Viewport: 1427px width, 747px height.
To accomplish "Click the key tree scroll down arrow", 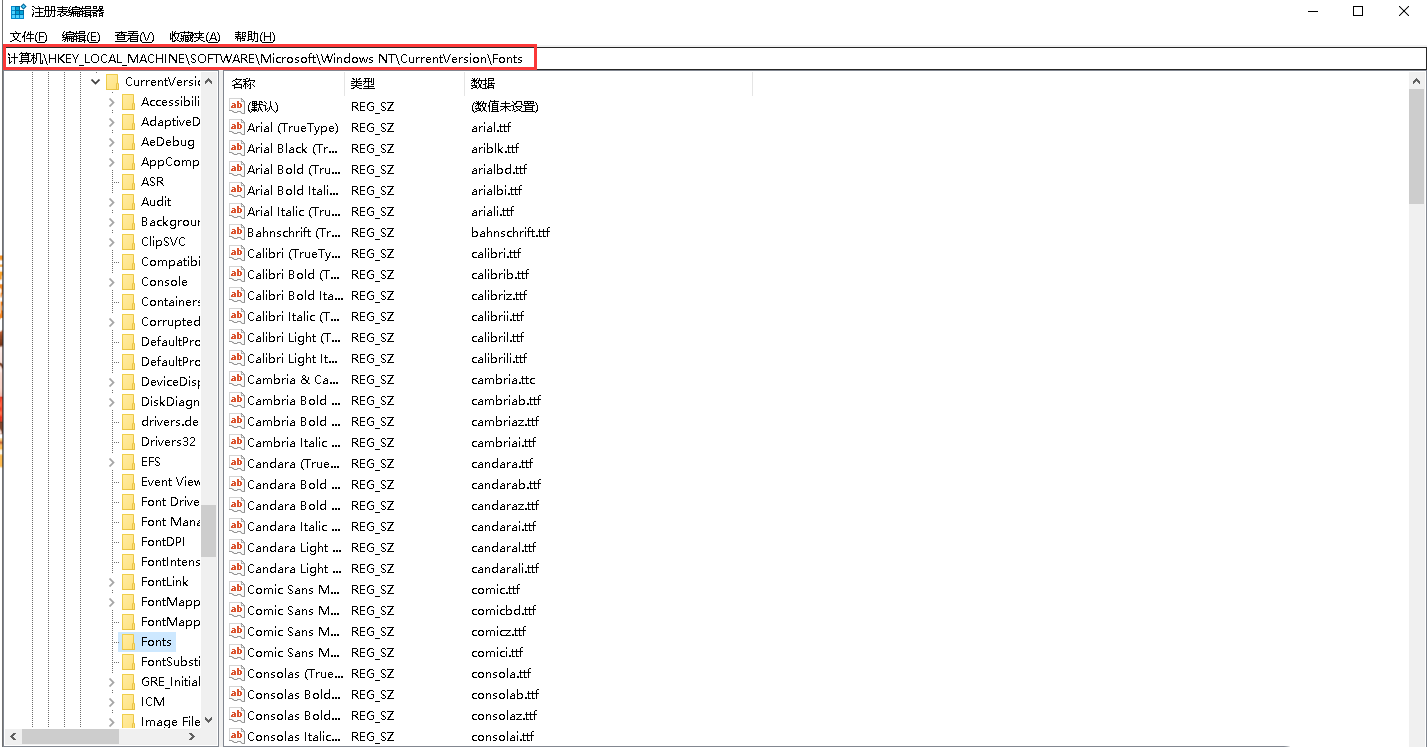I will (x=208, y=720).
